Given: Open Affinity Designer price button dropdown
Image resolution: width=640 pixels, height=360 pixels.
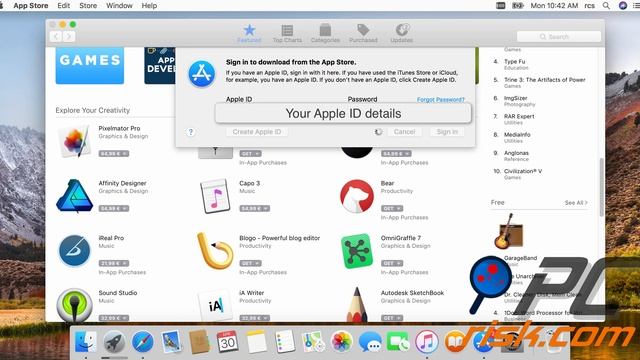Looking at the screenshot, I should point(113,209).
